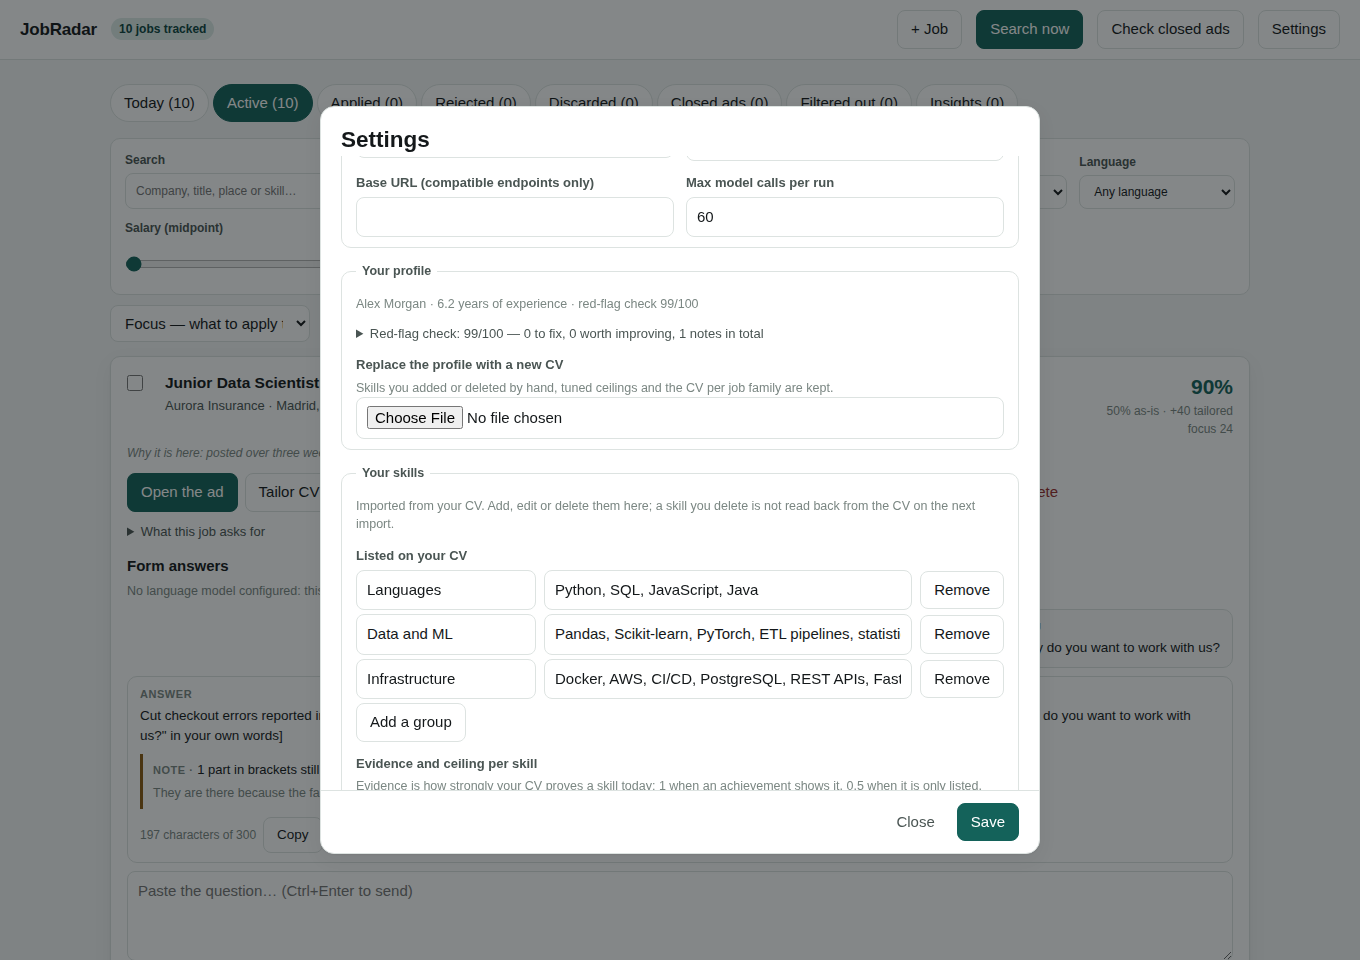Remove the Languages skill group
This screenshot has width=1360, height=960.
tap(962, 590)
